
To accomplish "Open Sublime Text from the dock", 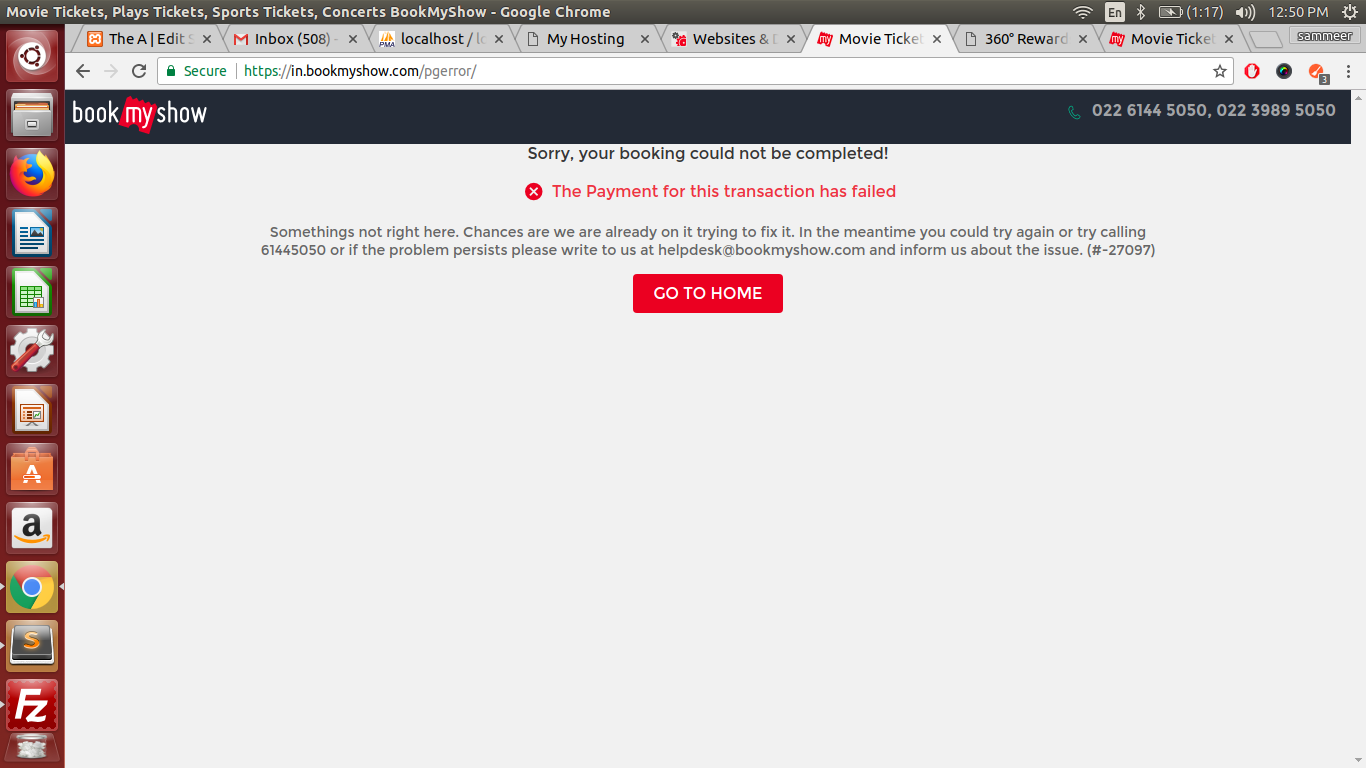I will [x=32, y=645].
